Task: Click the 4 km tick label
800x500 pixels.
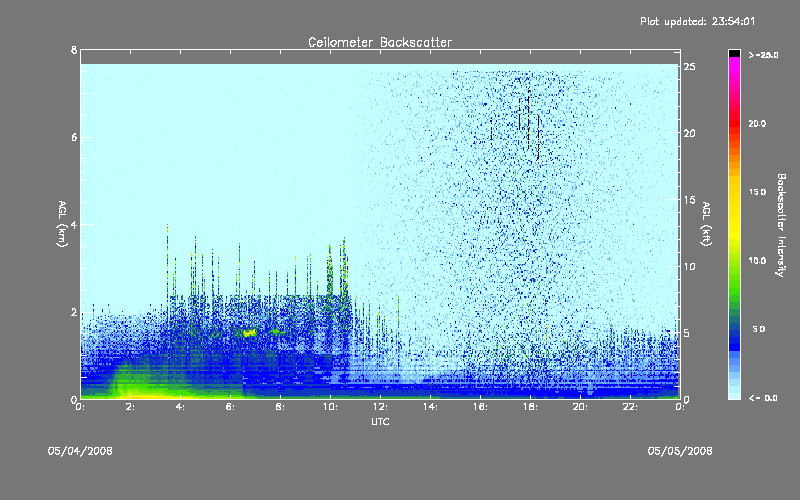Action: (74, 224)
